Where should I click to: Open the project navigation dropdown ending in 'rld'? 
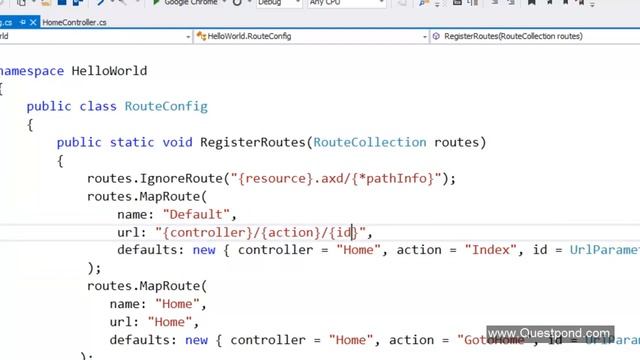pyautogui.click(x=96, y=36)
